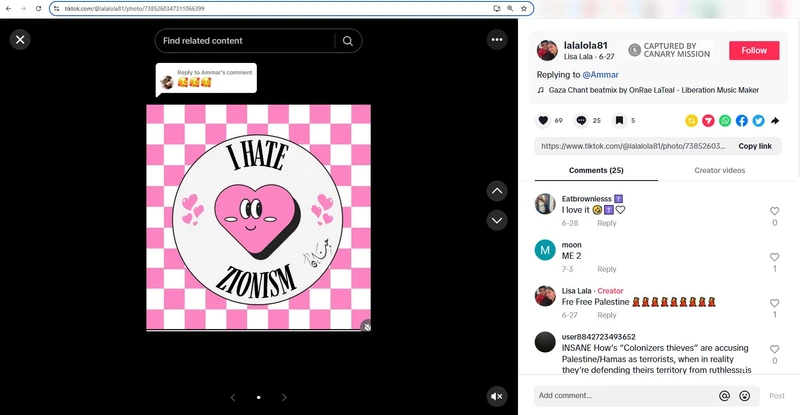Follow lalalola81

point(754,51)
